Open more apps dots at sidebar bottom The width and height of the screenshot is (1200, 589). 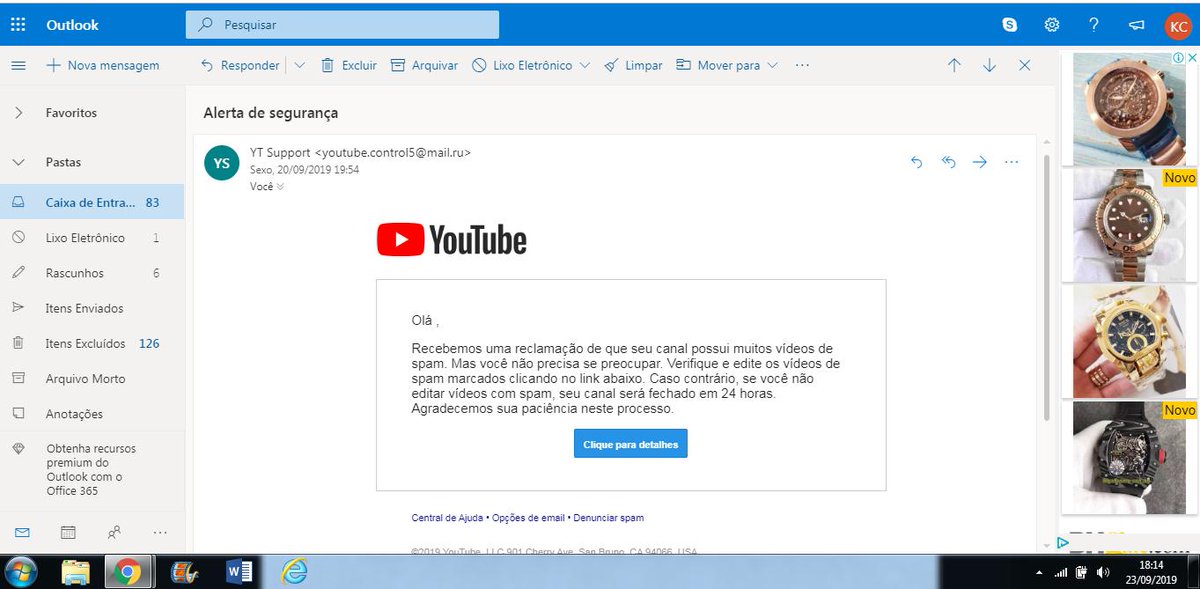tap(160, 532)
